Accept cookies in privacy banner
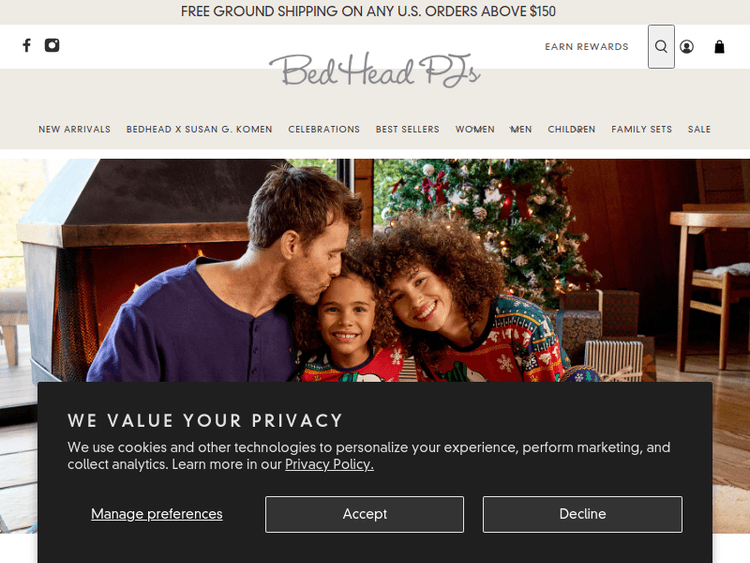 [364, 514]
